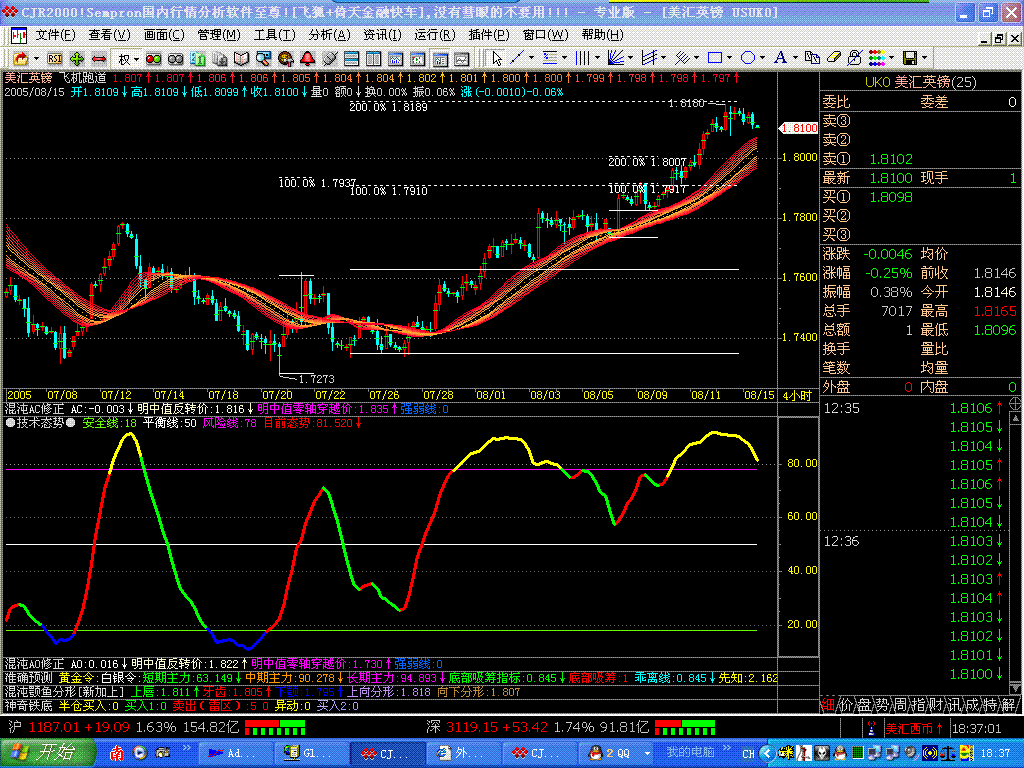Click the green four-way move icon

78,59
